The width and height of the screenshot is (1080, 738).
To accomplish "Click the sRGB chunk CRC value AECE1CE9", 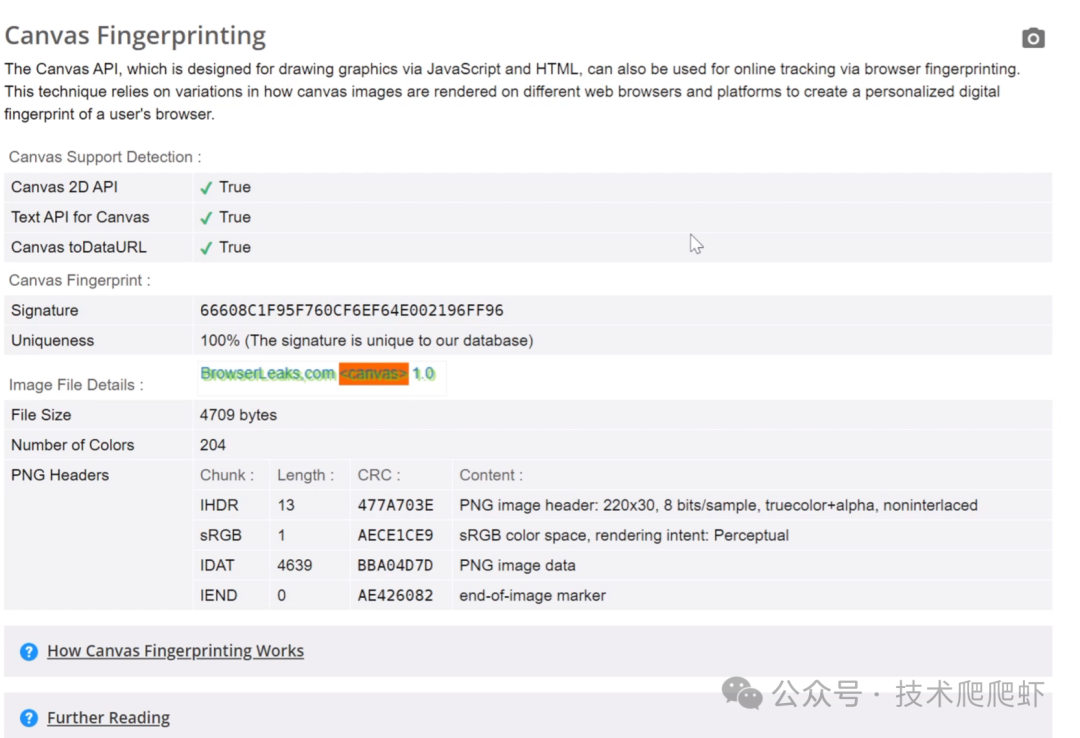I will pos(395,536).
